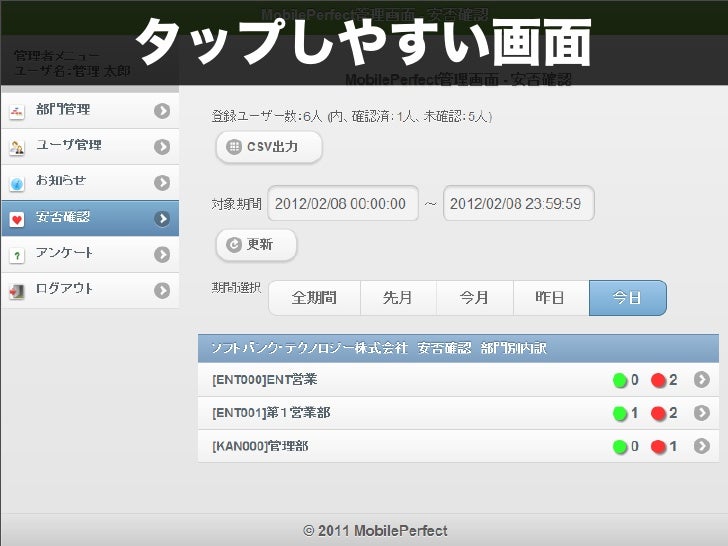
Task: Click the refresh icon in 更新 button
Action: point(234,245)
